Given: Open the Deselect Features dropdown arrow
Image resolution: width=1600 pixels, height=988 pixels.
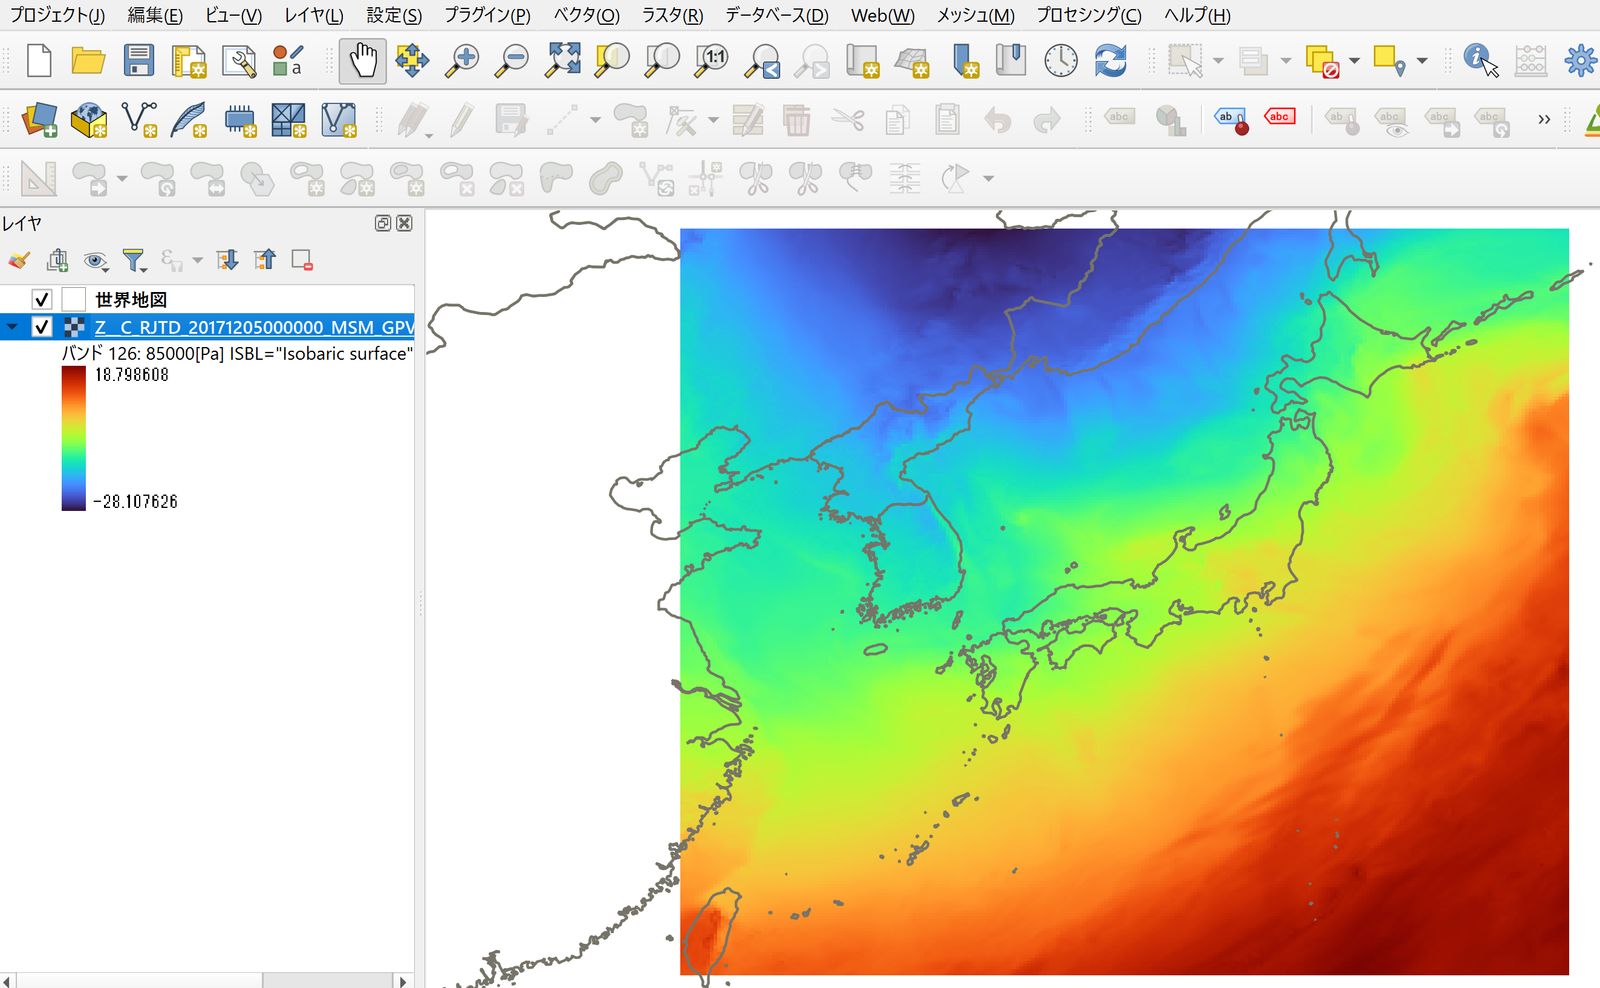Looking at the screenshot, I should [1354, 61].
